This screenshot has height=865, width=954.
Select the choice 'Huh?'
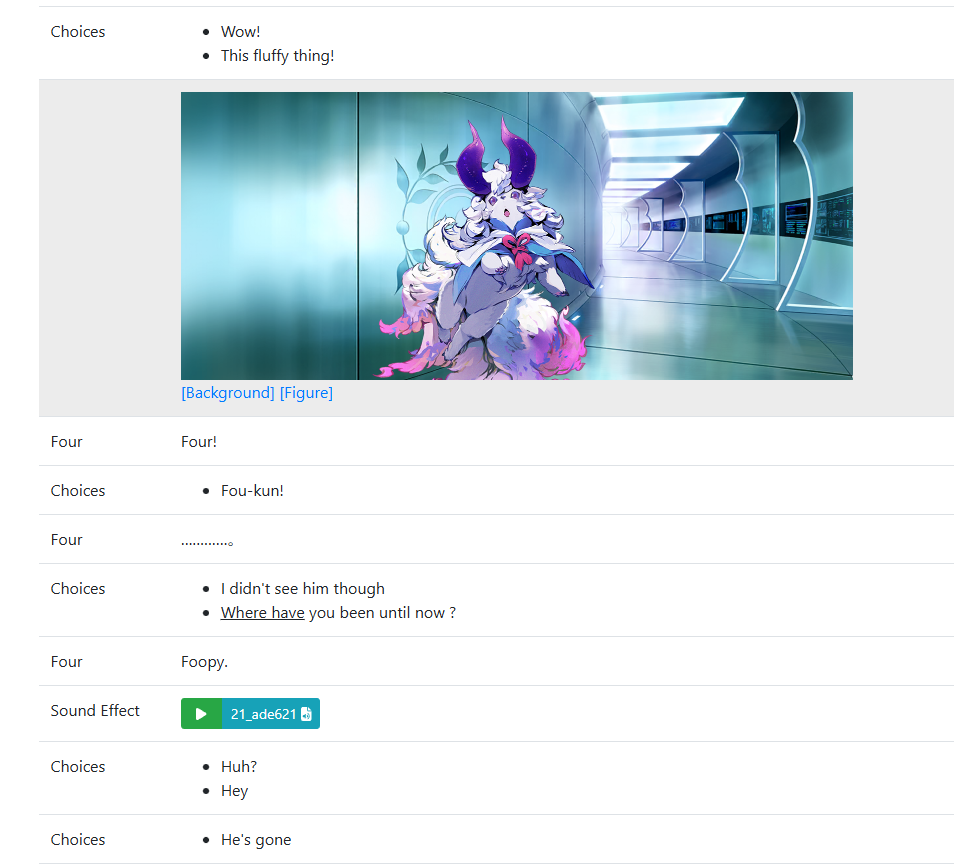[238, 766]
